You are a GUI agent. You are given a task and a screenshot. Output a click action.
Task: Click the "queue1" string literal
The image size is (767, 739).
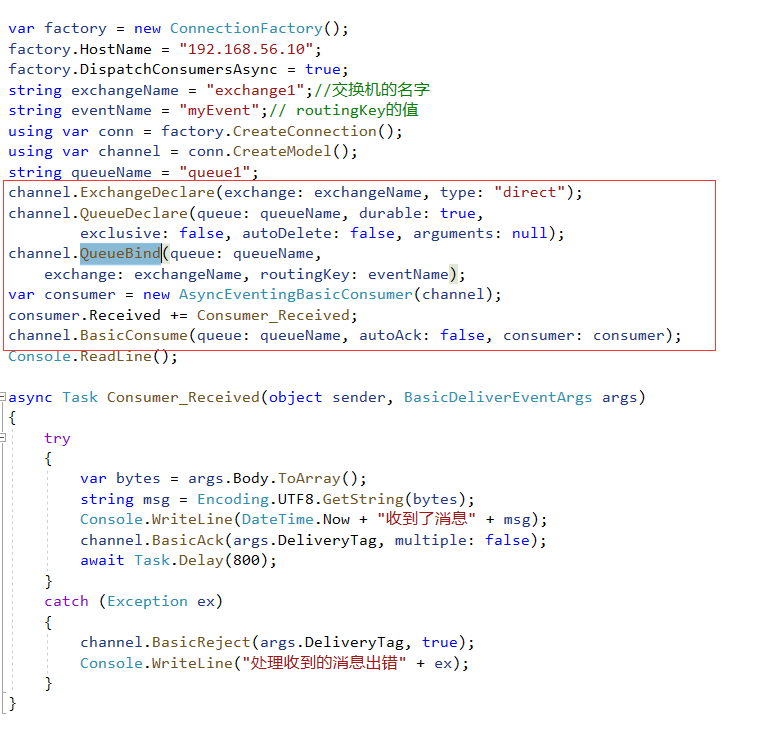[x=215, y=172]
